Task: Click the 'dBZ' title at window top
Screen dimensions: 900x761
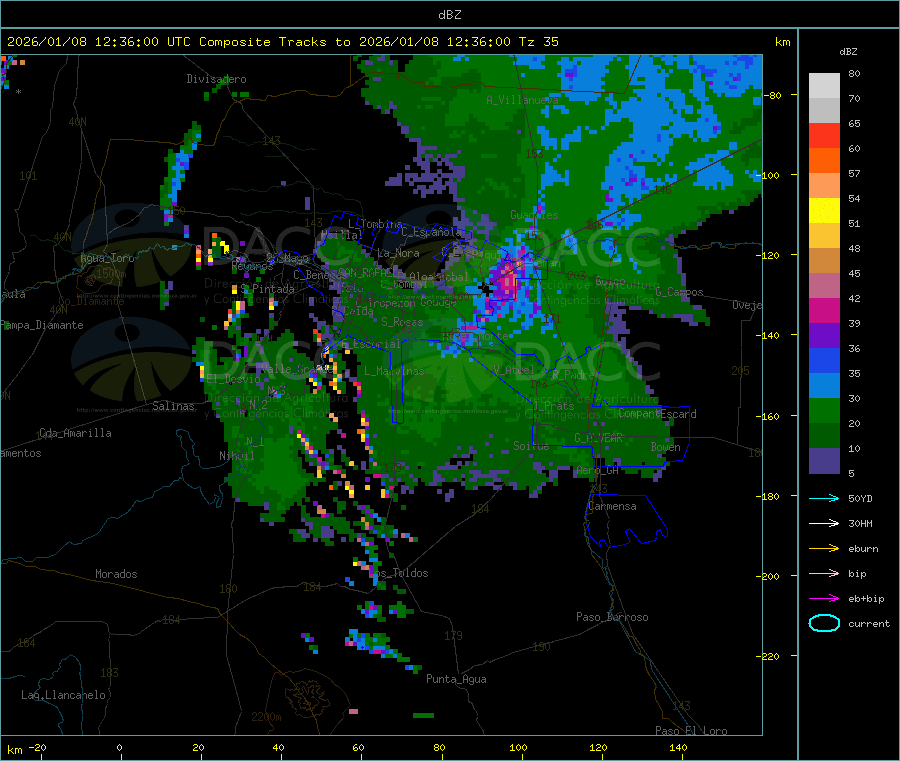Action: (x=449, y=14)
